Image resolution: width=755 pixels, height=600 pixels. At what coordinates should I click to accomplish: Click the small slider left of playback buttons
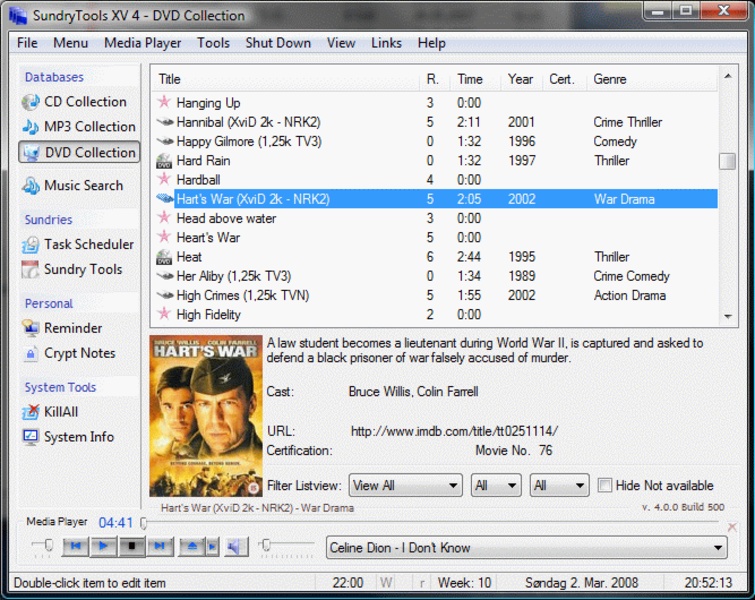click(x=48, y=545)
